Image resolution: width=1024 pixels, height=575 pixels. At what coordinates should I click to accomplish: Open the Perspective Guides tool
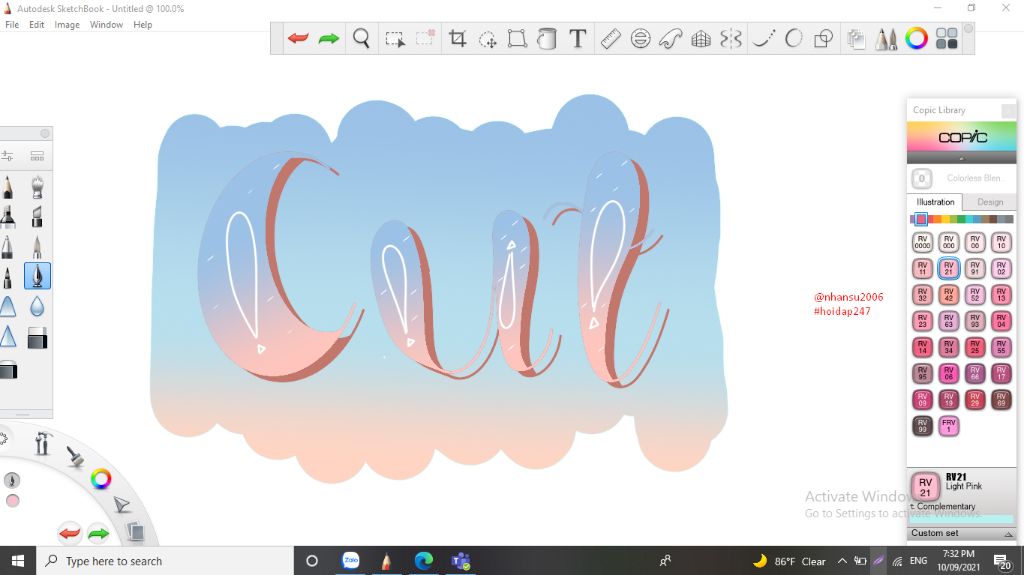[x=701, y=39]
